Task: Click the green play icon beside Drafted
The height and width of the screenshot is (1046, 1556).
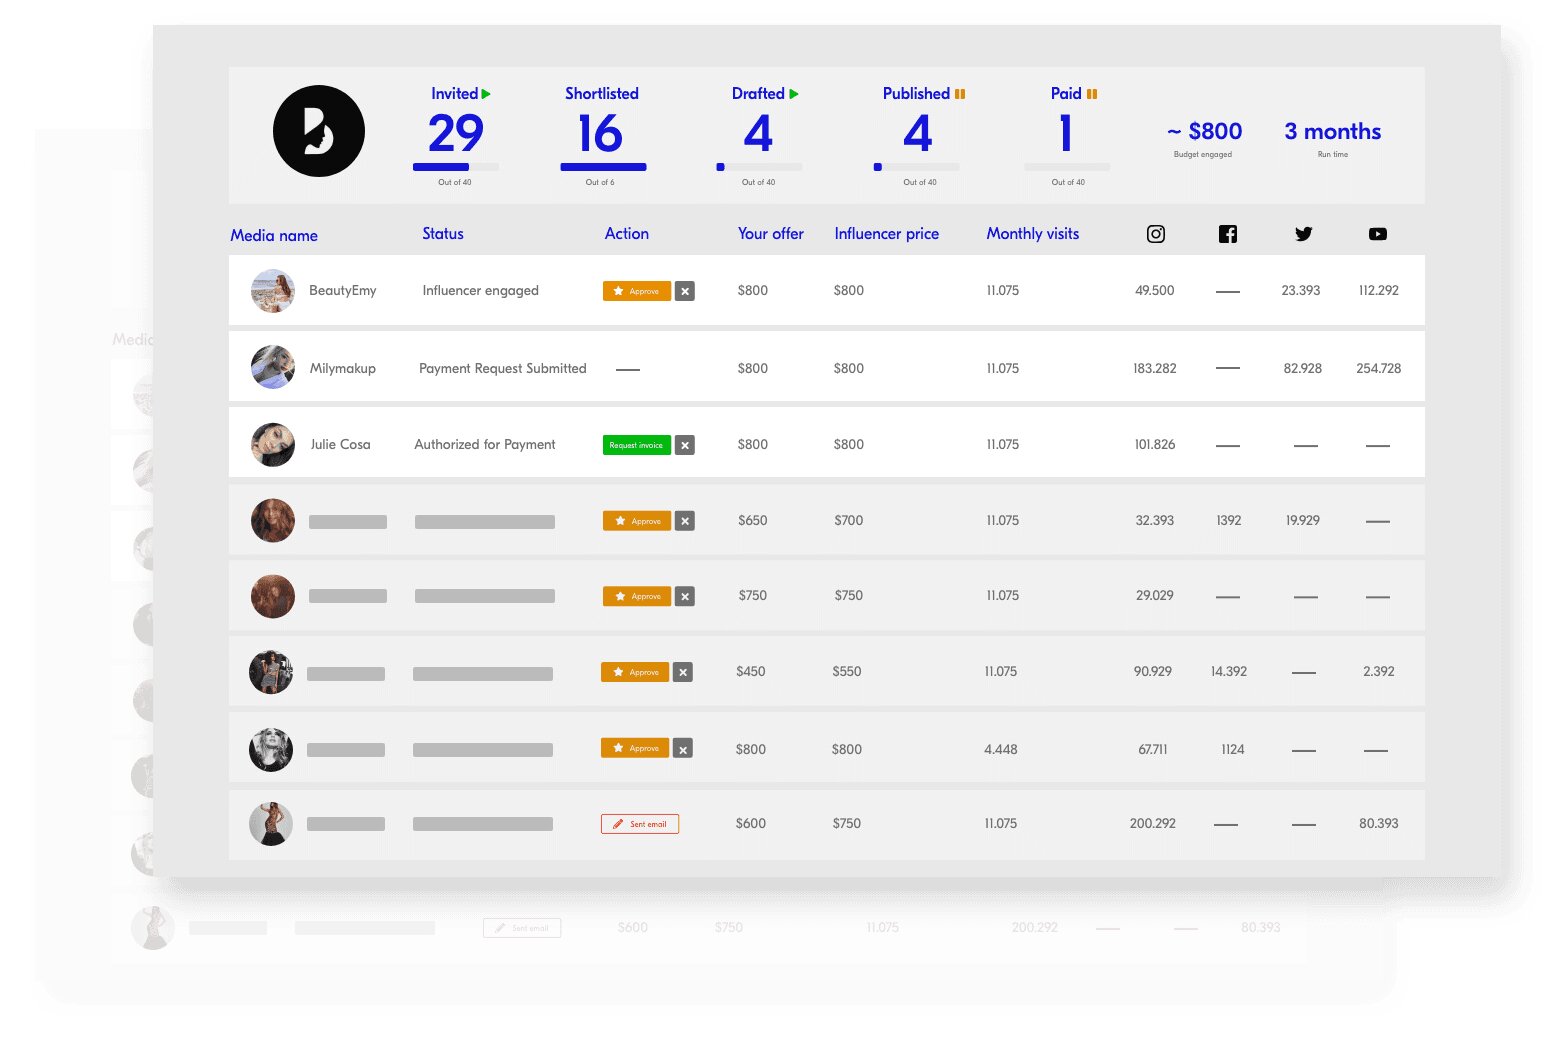Action: coord(794,94)
